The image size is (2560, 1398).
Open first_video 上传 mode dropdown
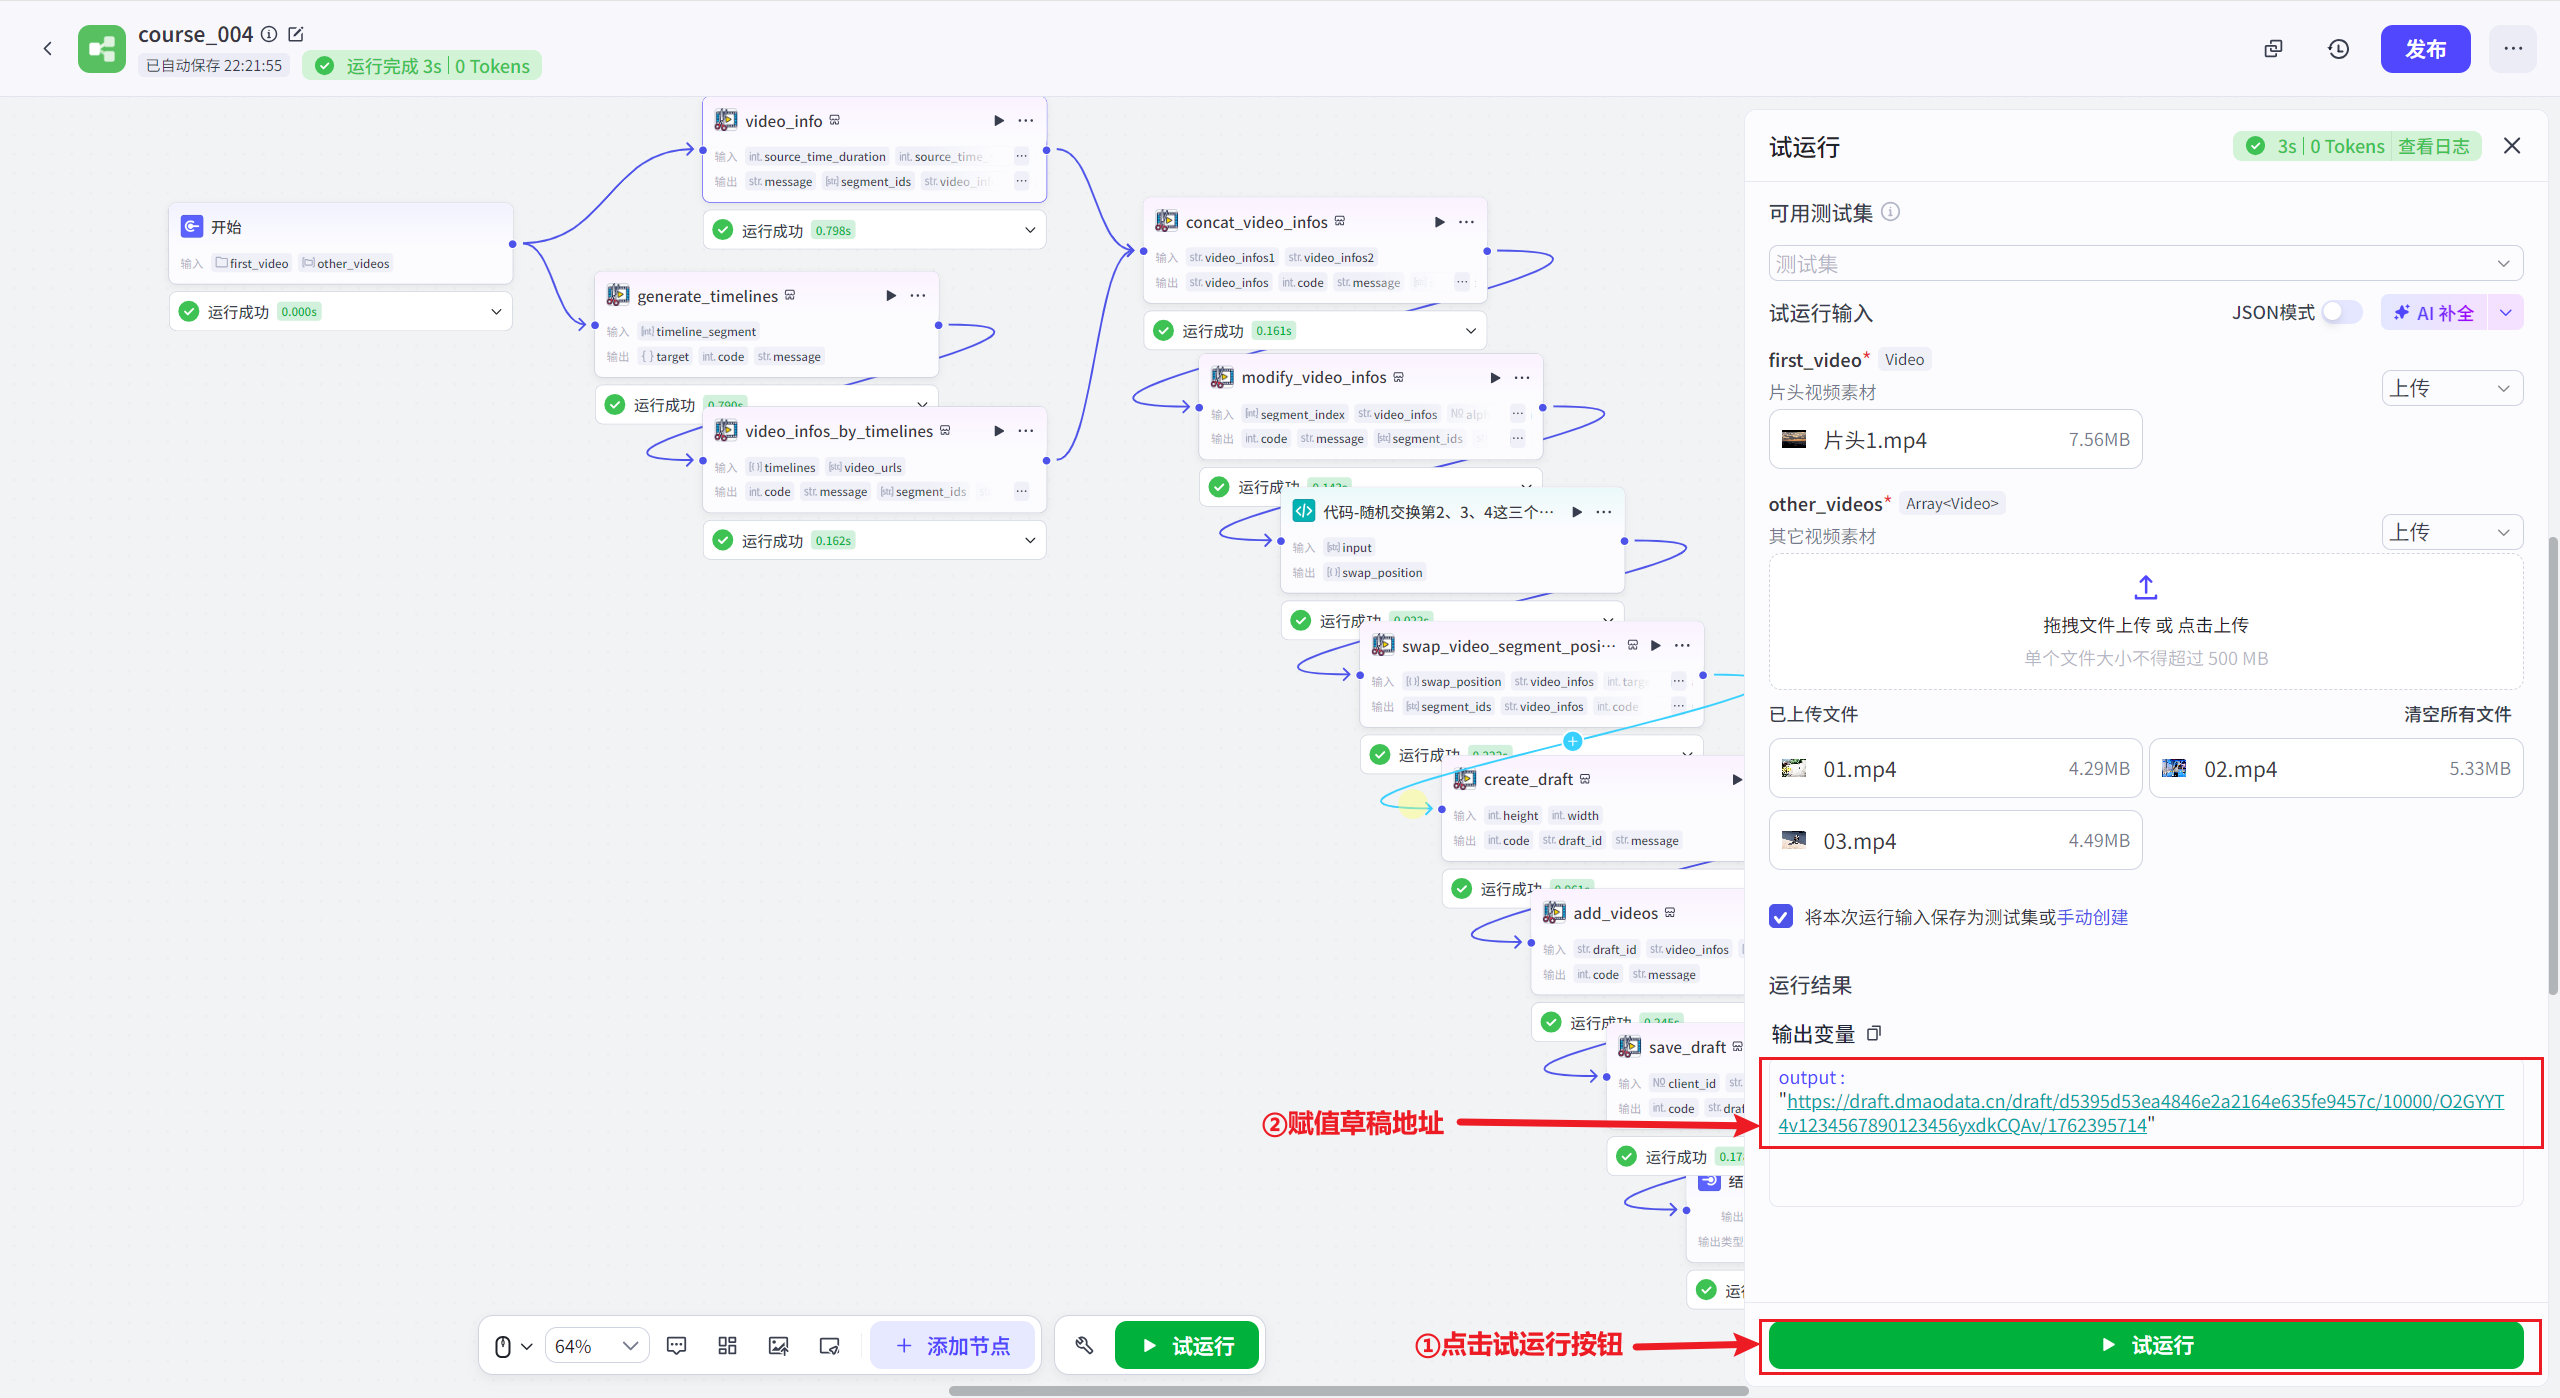[2451, 389]
